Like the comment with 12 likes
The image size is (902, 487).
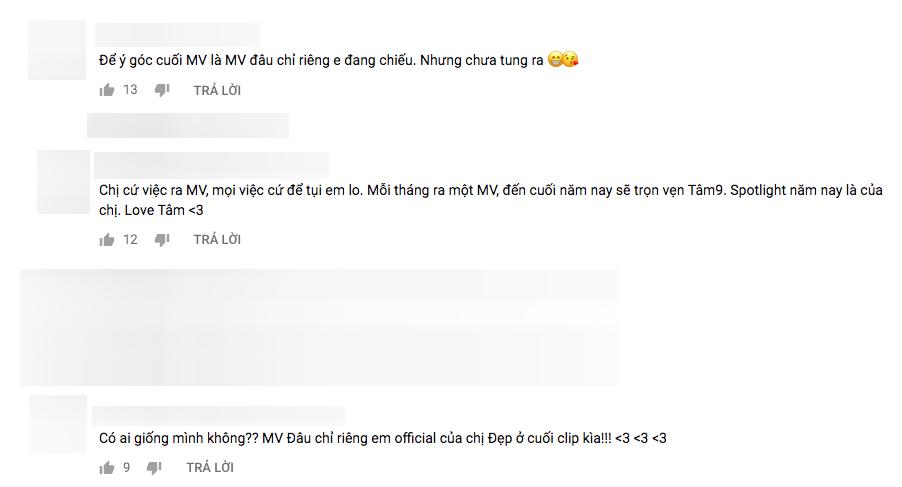107,240
